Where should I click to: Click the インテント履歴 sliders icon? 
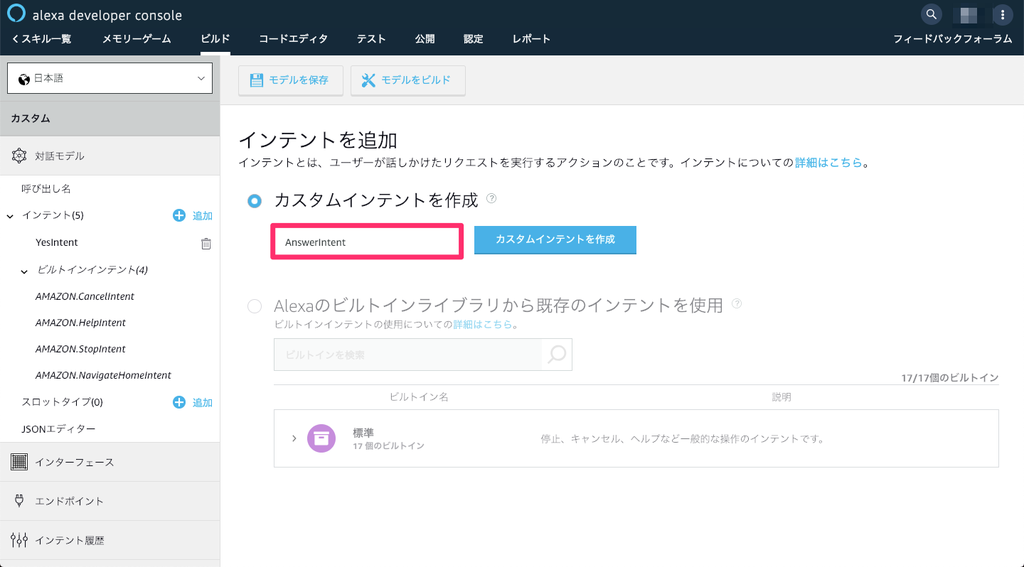(19, 540)
